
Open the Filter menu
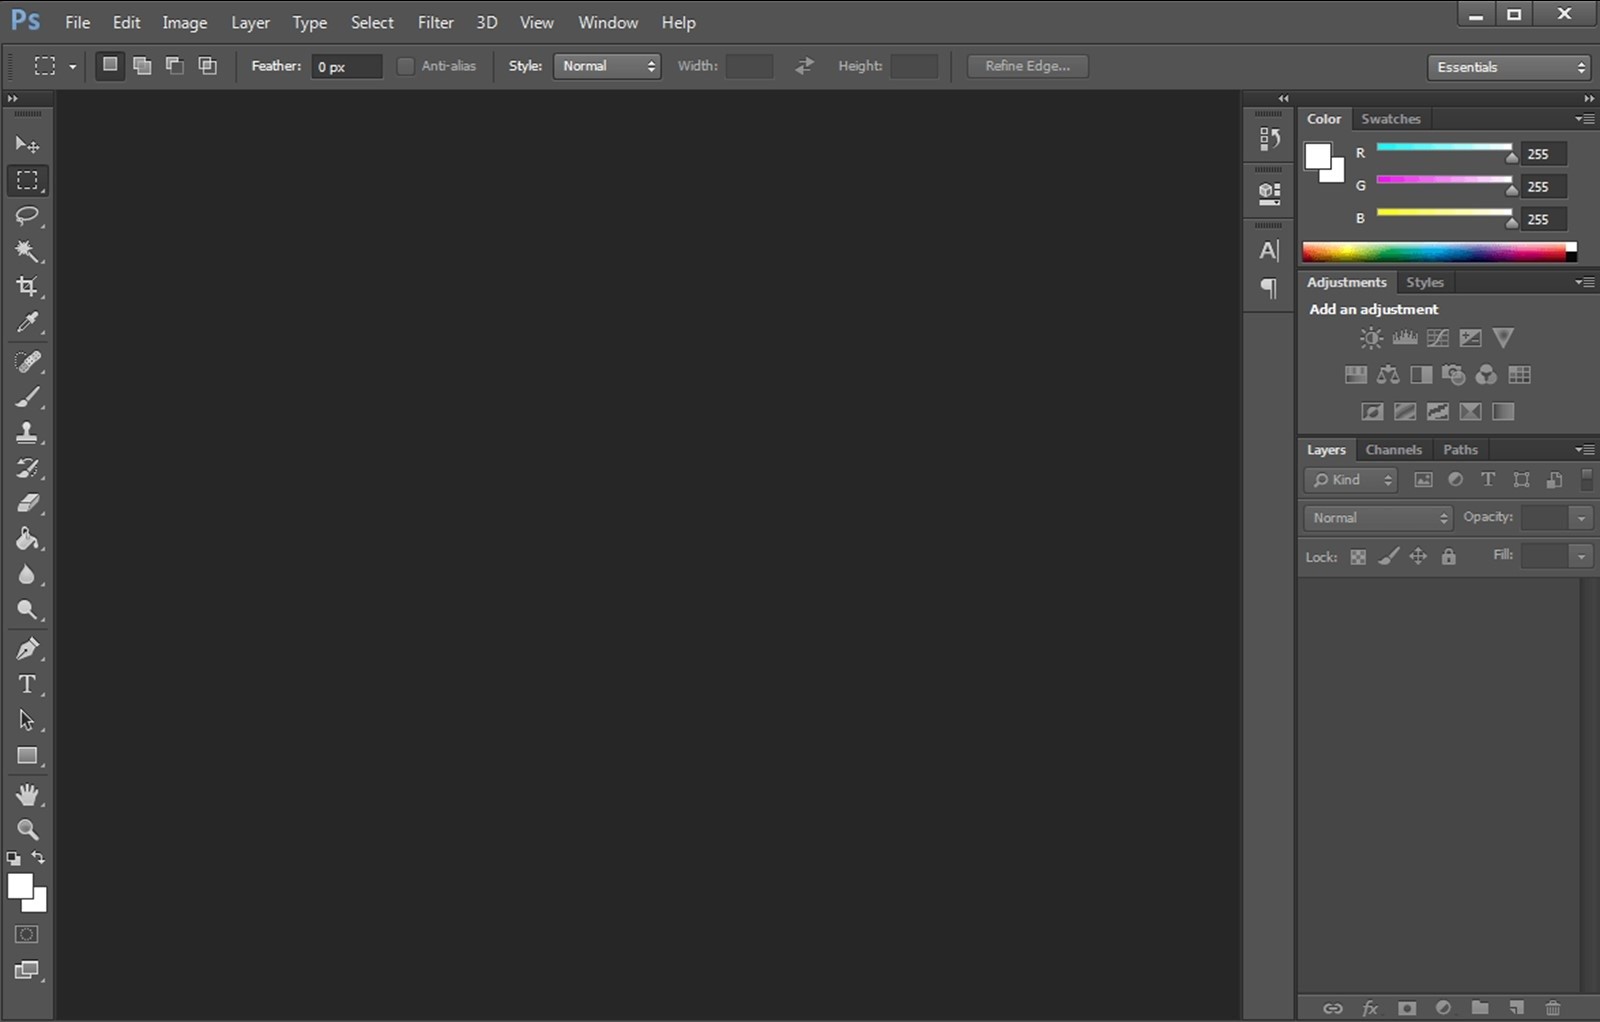[x=435, y=22]
